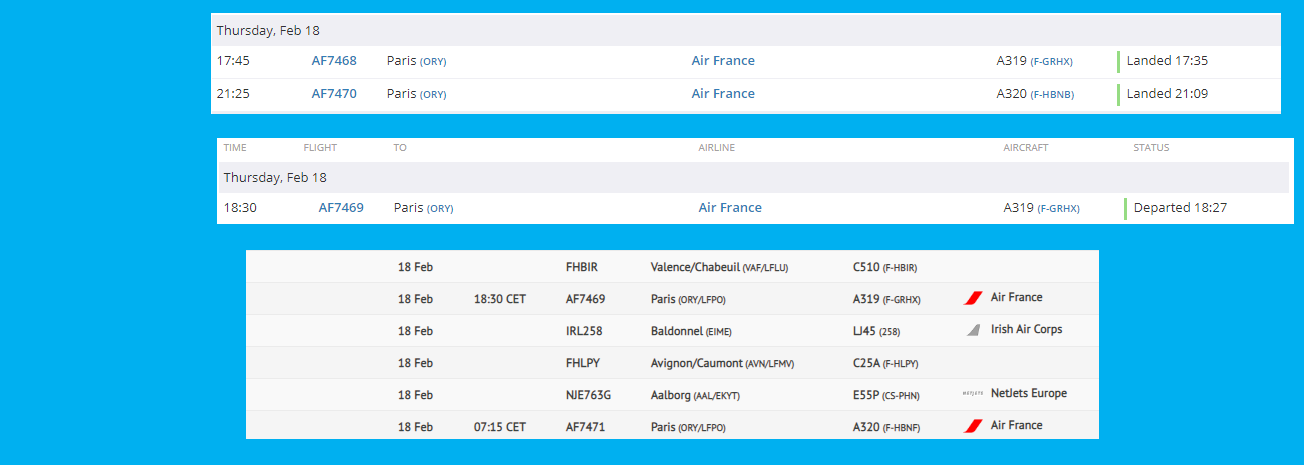The height and width of the screenshot is (465, 1304).
Task: Open flight AF7470 link
Action: (x=334, y=94)
